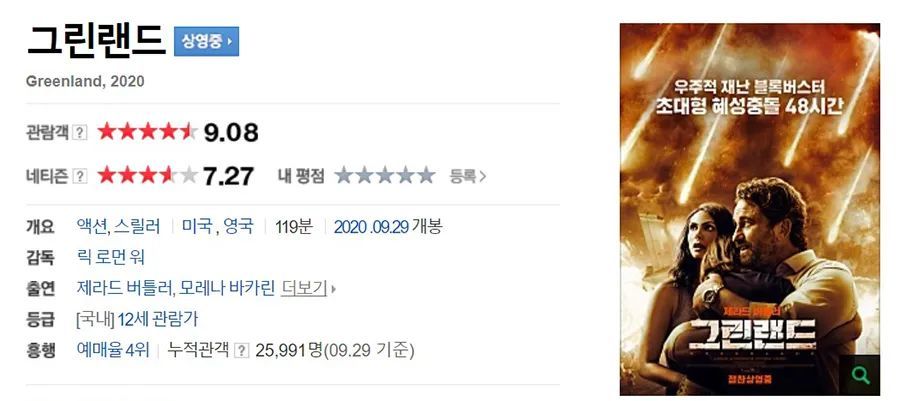This screenshot has width=900, height=401.
Task: Select the first star in 내 평점
Action: point(343,175)
